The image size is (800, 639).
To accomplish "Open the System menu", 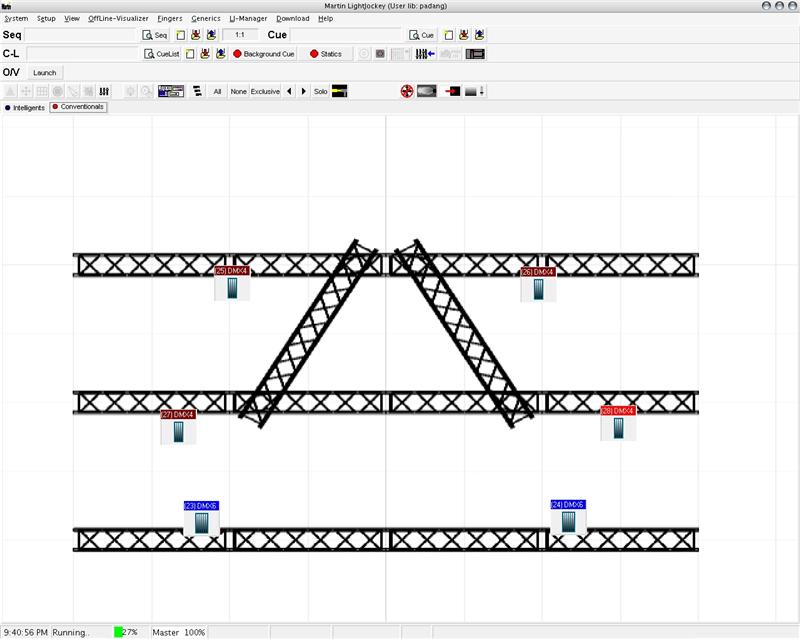I will point(16,18).
